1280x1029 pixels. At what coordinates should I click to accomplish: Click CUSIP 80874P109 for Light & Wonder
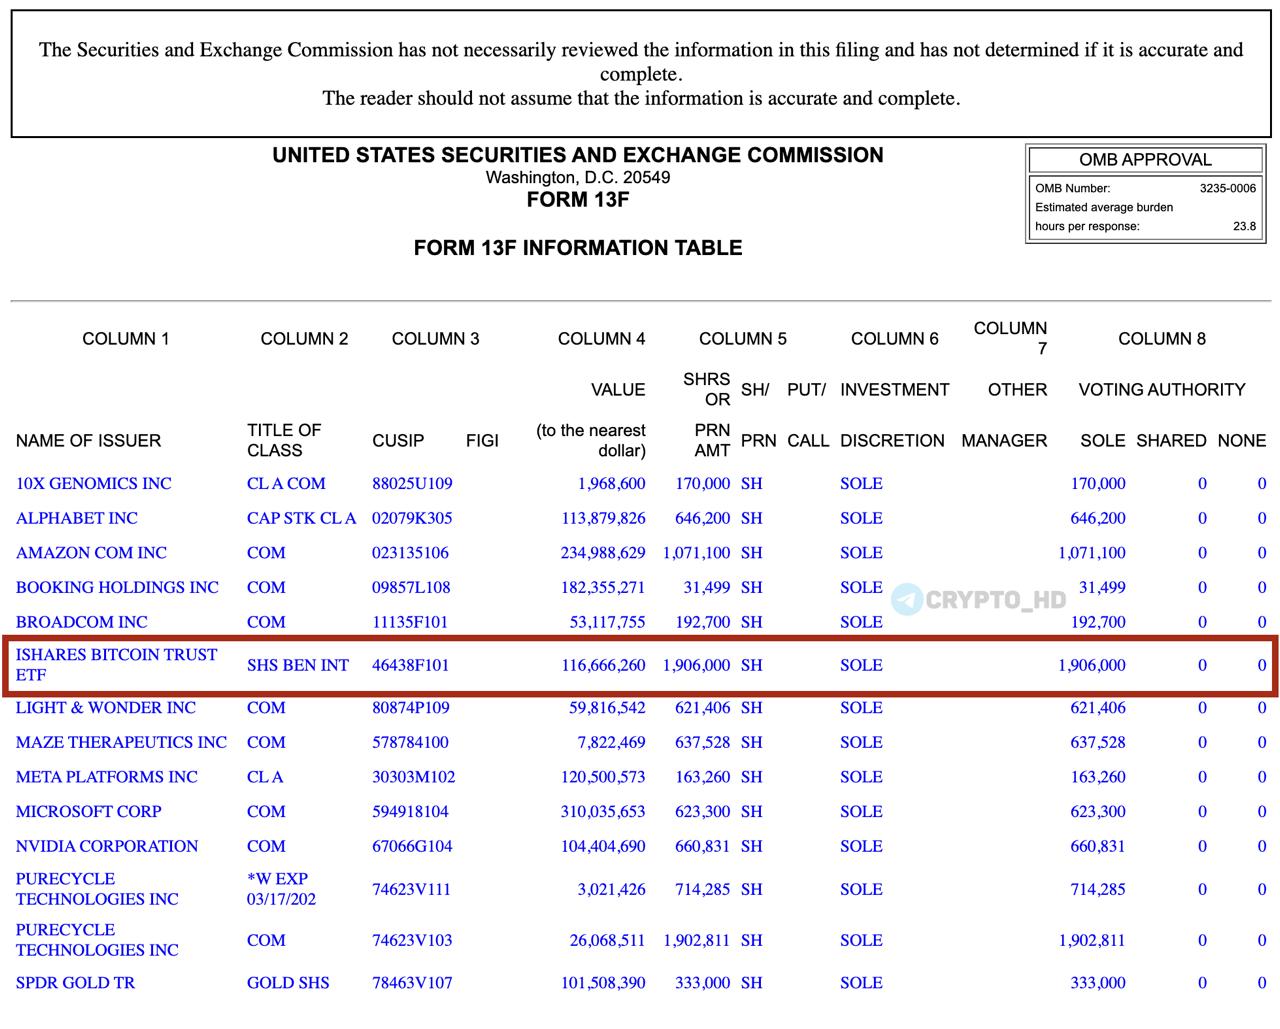(x=411, y=707)
